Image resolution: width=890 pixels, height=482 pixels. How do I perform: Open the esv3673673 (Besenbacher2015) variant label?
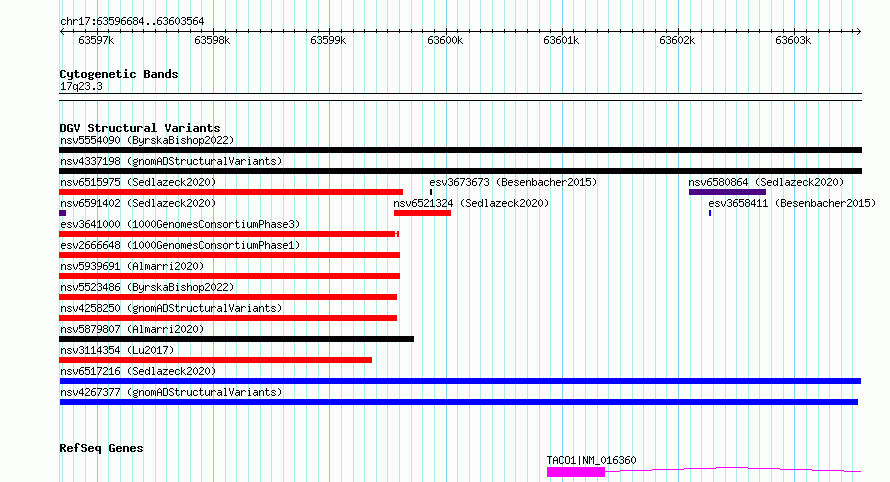513,182
